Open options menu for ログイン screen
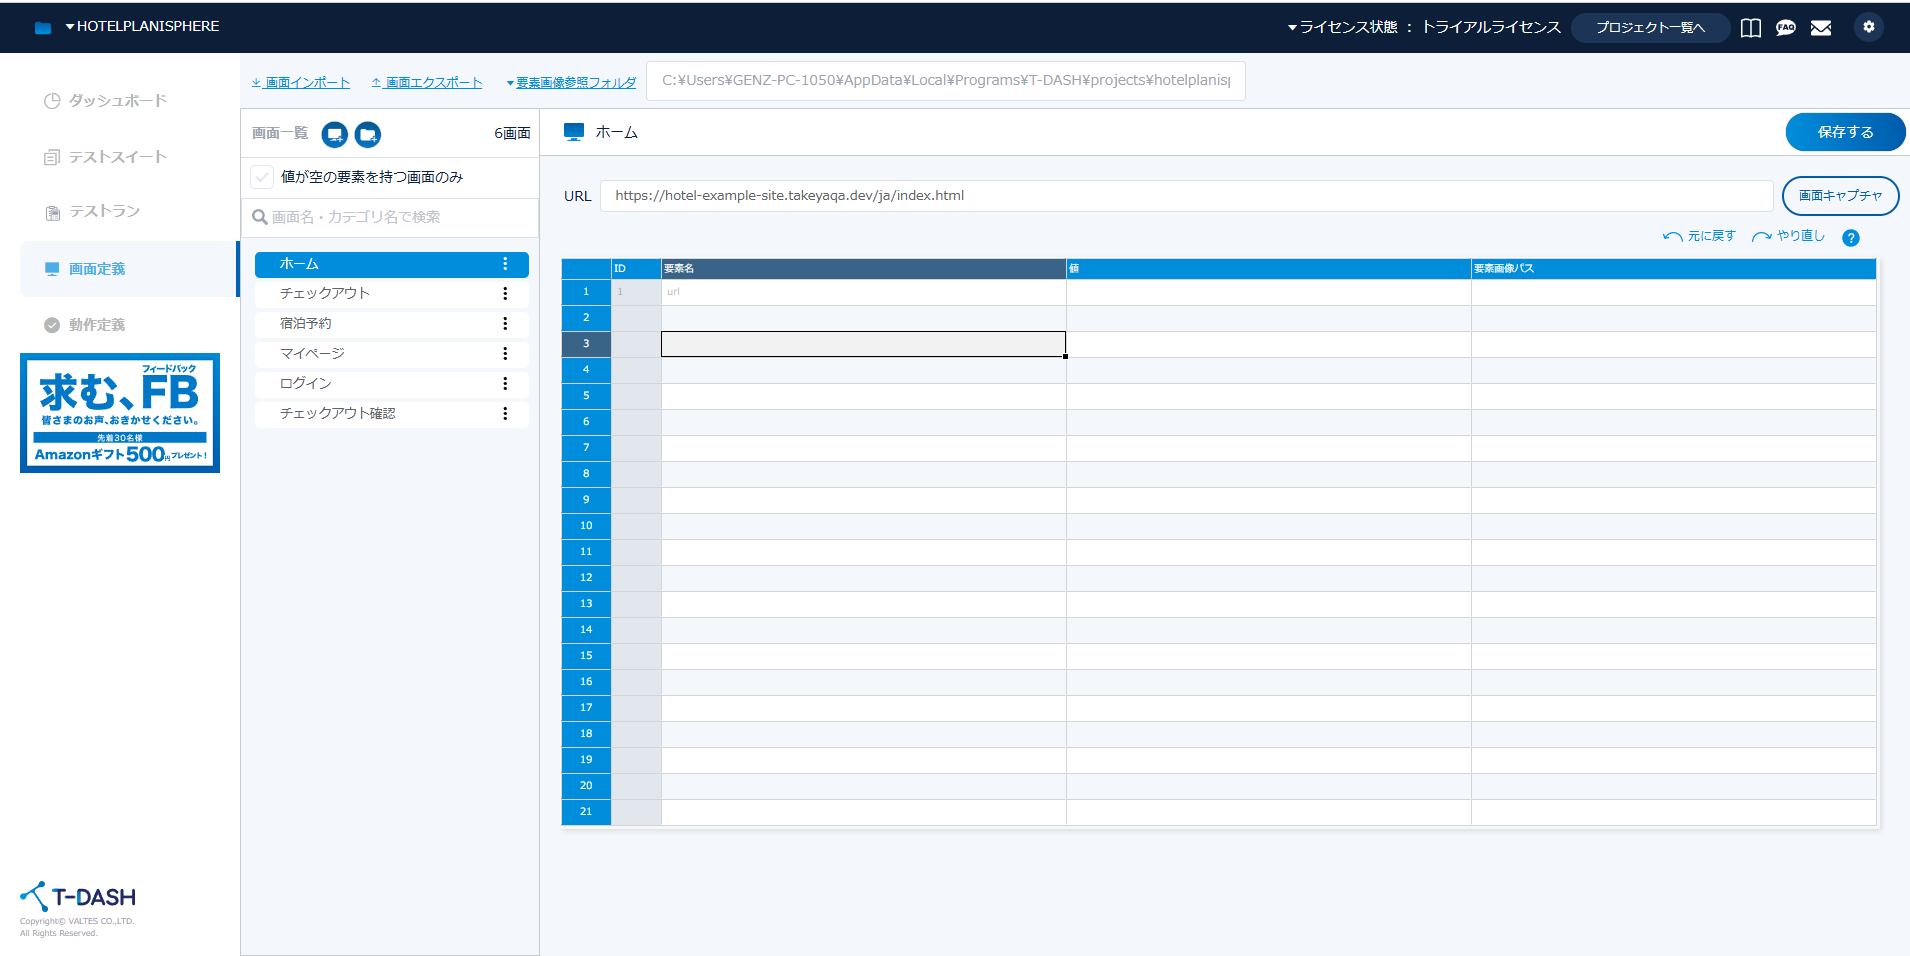The width and height of the screenshot is (1910, 956). point(505,384)
